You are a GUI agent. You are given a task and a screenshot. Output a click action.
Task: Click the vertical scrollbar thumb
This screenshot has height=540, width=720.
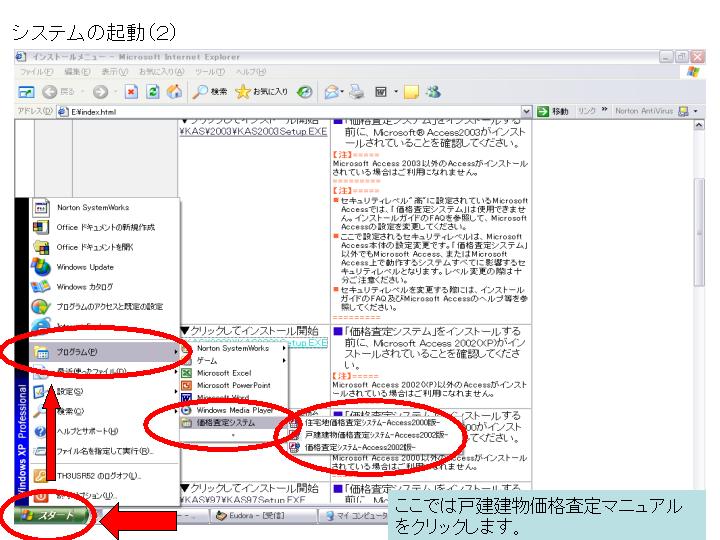699,232
